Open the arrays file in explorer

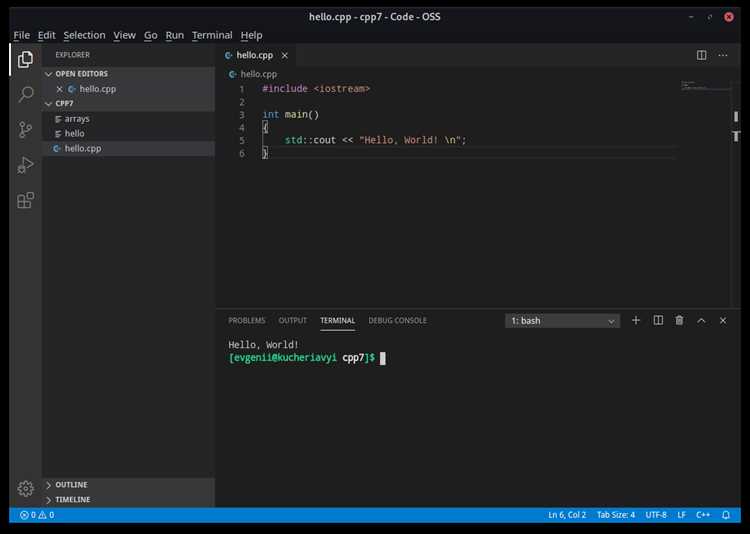[x=128, y=119]
